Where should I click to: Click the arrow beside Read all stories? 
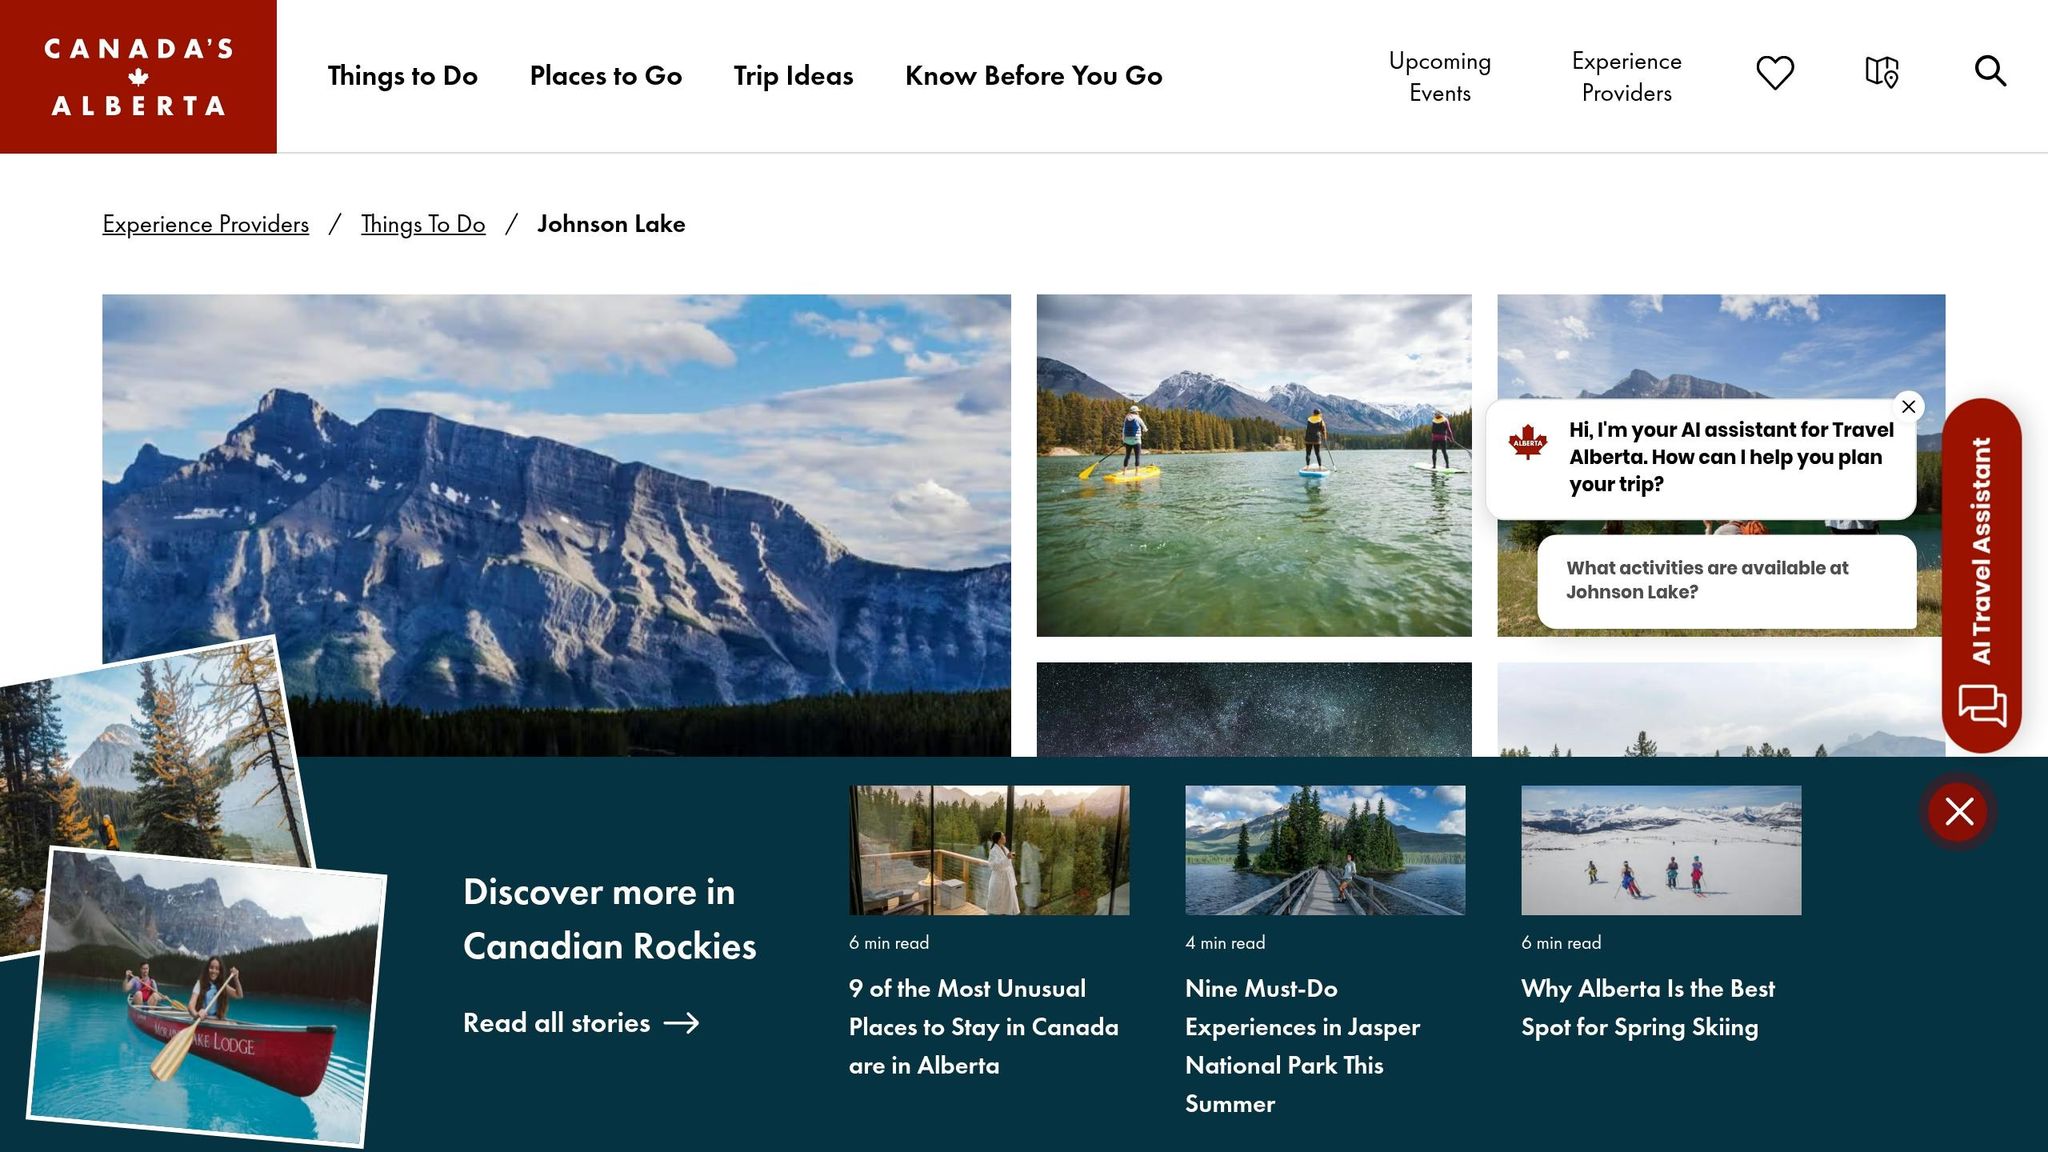point(682,1023)
